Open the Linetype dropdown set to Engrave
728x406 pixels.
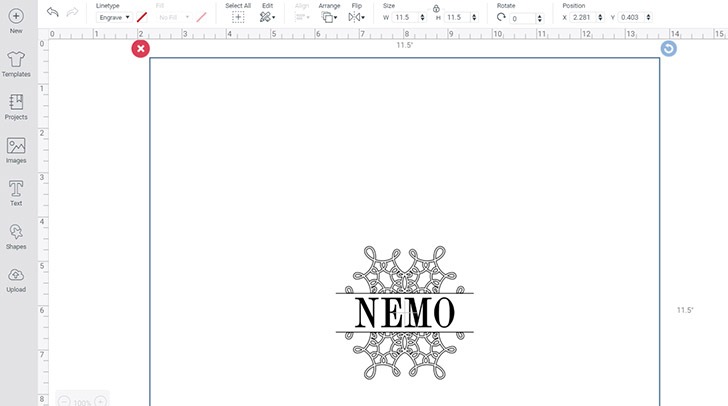[114, 18]
